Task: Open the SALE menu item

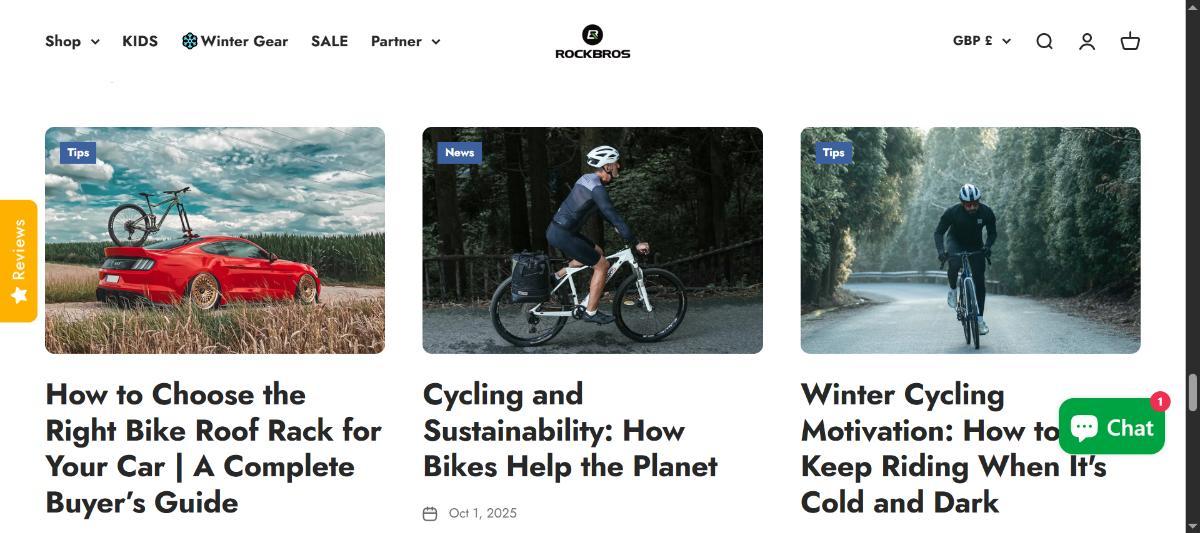Action: point(329,41)
